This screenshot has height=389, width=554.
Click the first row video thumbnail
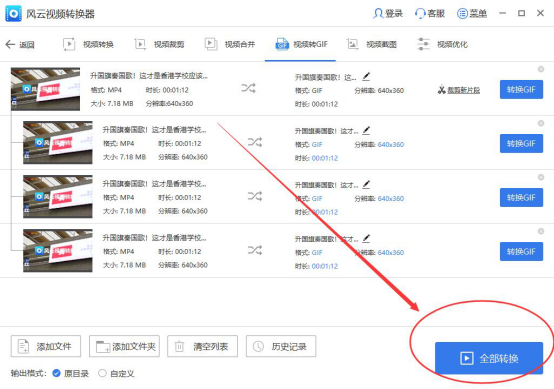(x=45, y=89)
